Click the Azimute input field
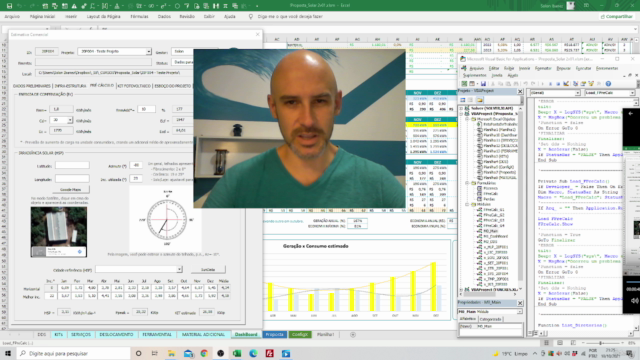Viewport: 640px width, 360px height. coord(136,165)
